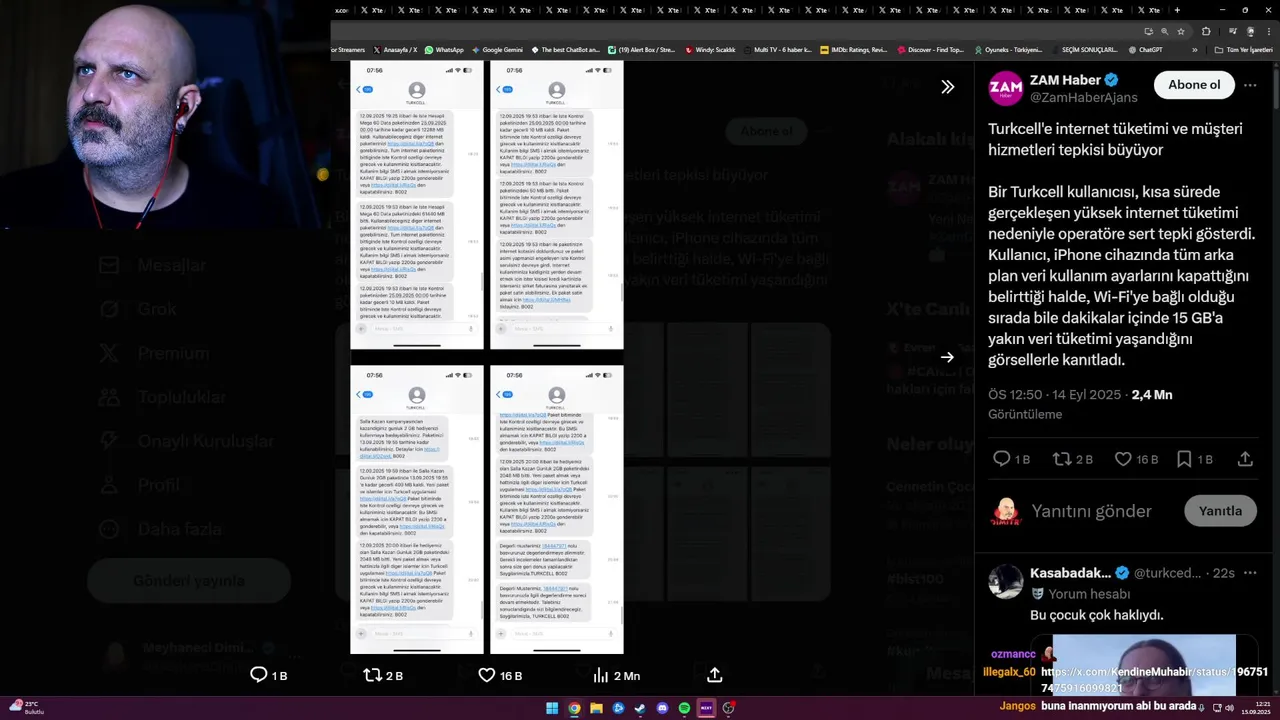1280x720 pixels.
Task: Retweet icon under the image viewer
Action: [x=382, y=675]
